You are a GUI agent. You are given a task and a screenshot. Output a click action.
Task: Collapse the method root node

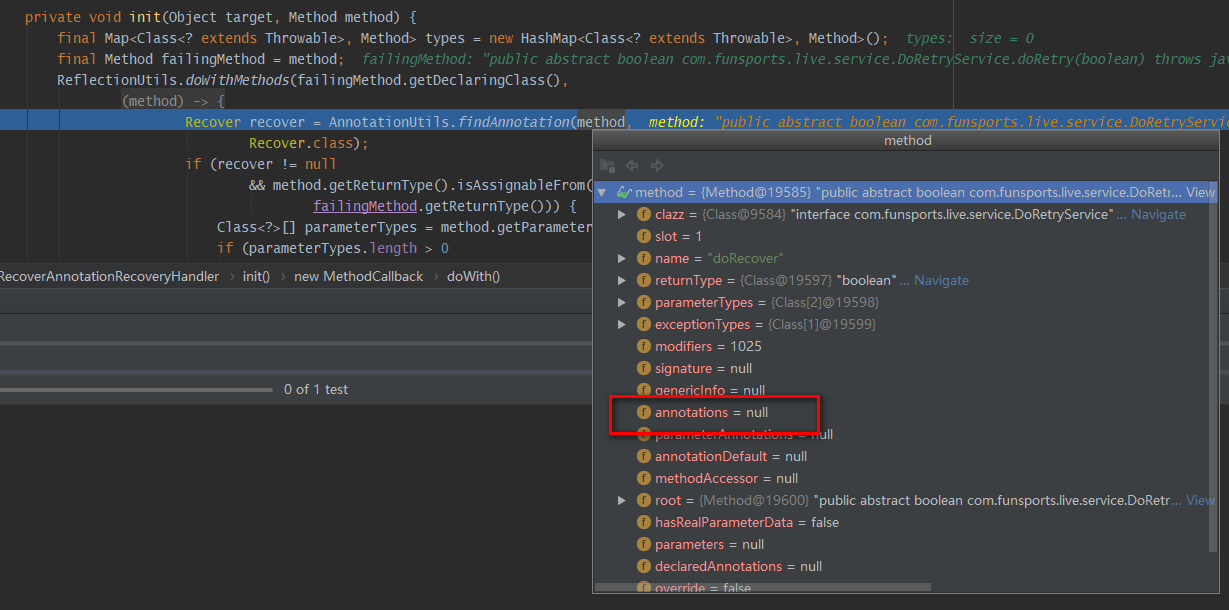[601, 192]
